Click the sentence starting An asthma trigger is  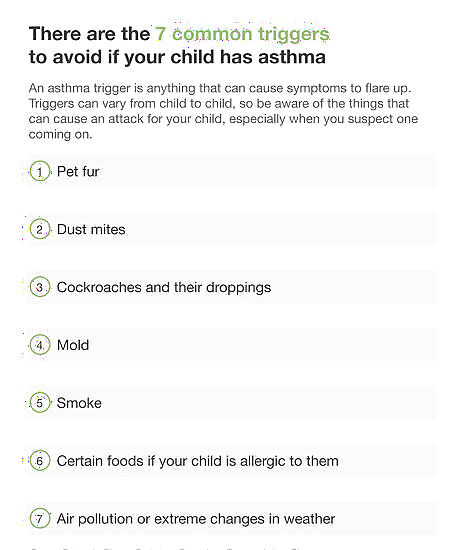coord(220,88)
